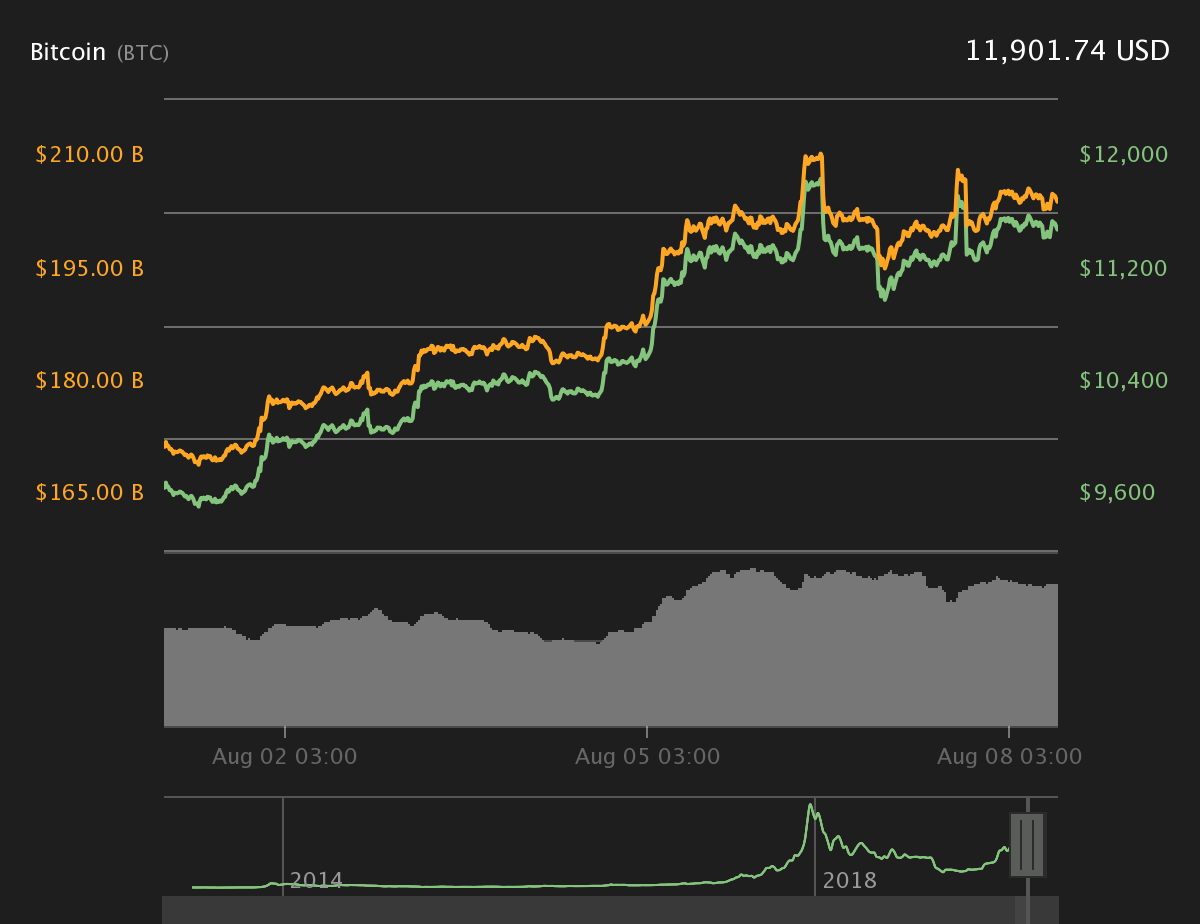Viewport: 1200px width, 924px height.
Task: Click the range selector handle in navigator
Action: pos(1027,845)
